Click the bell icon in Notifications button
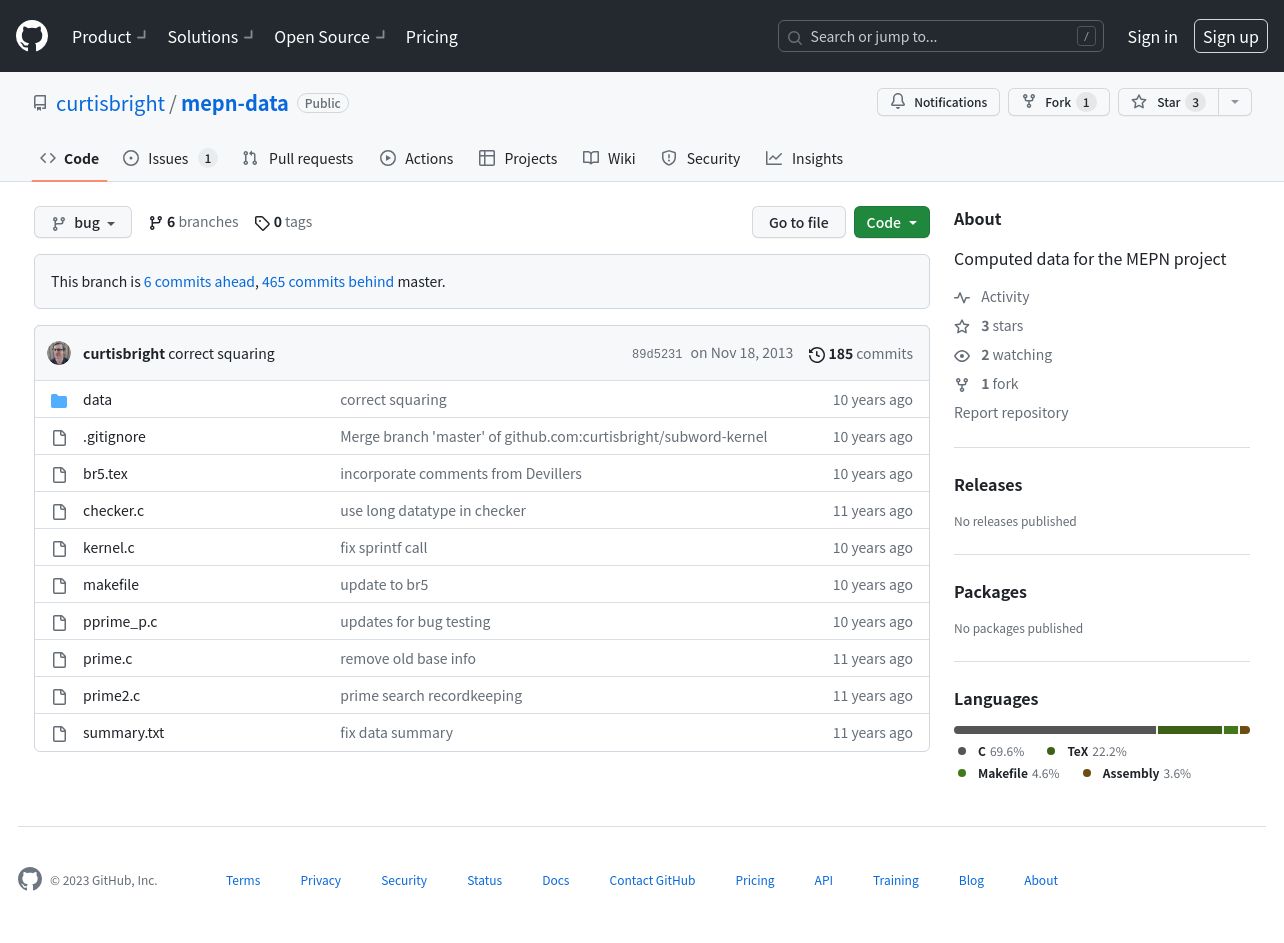1284x943 pixels. click(898, 102)
